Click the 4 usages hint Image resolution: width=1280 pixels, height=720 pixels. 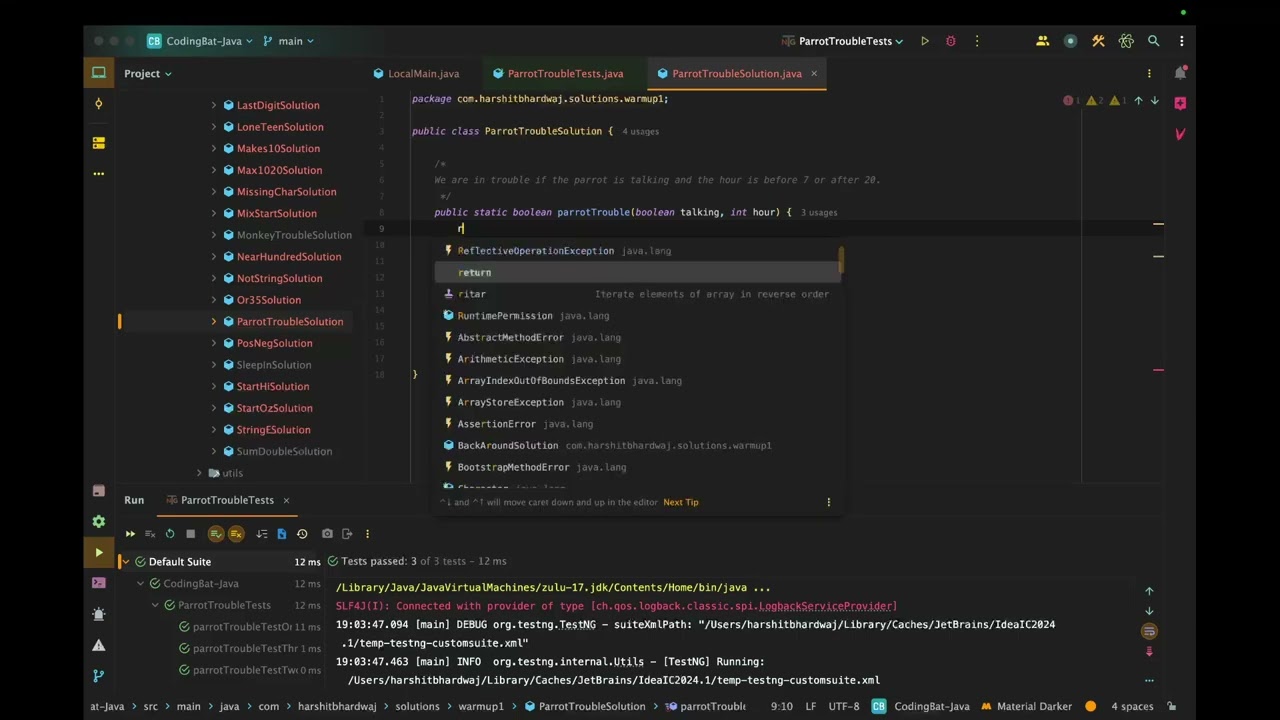[640, 131]
